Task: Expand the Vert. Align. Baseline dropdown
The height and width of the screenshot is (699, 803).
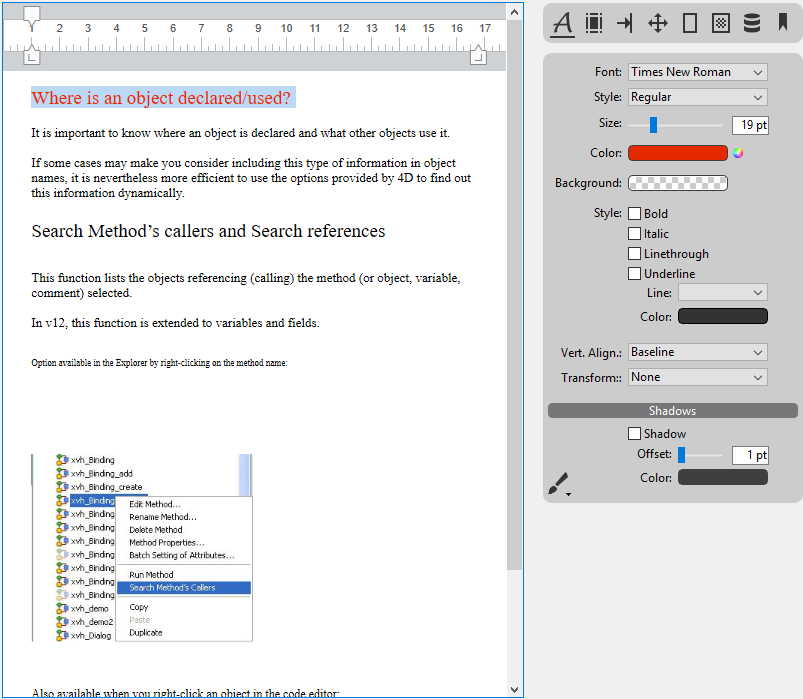Action: point(697,352)
